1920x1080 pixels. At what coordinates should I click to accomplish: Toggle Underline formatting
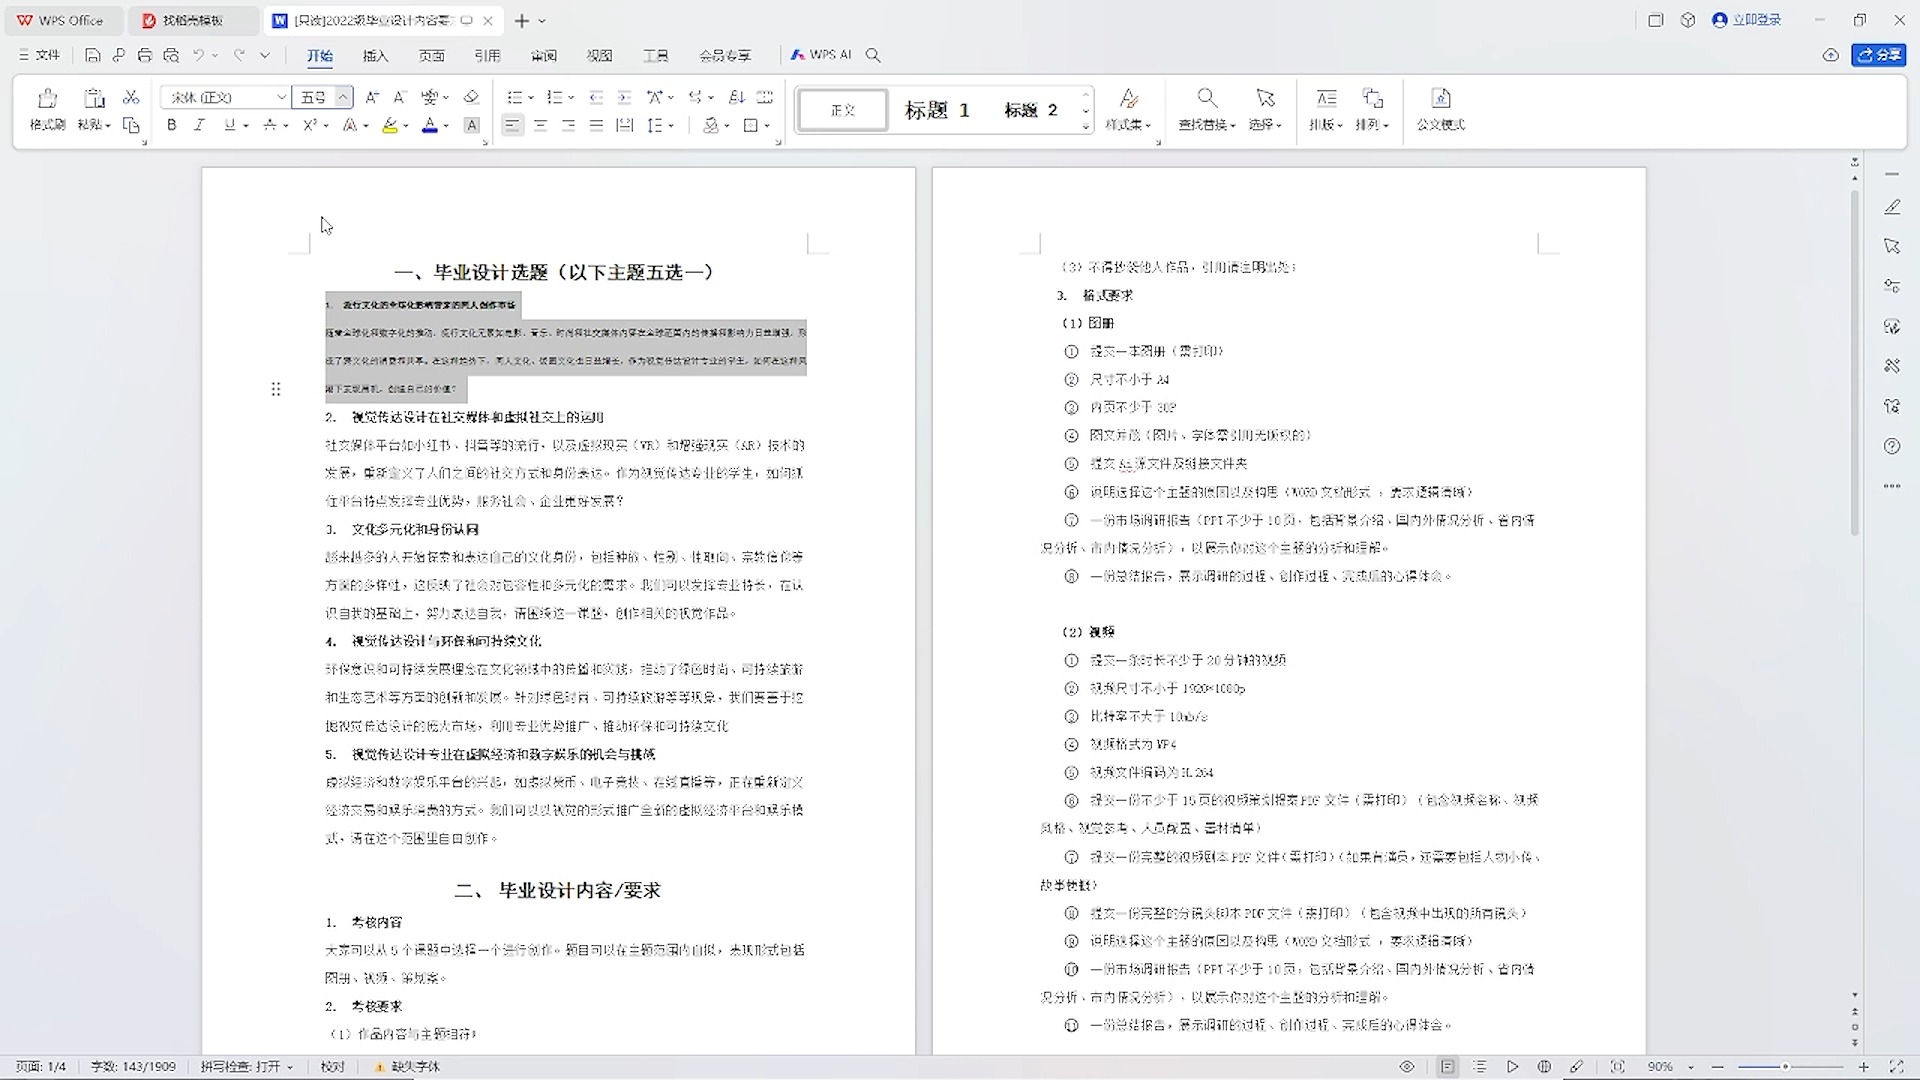(230, 125)
